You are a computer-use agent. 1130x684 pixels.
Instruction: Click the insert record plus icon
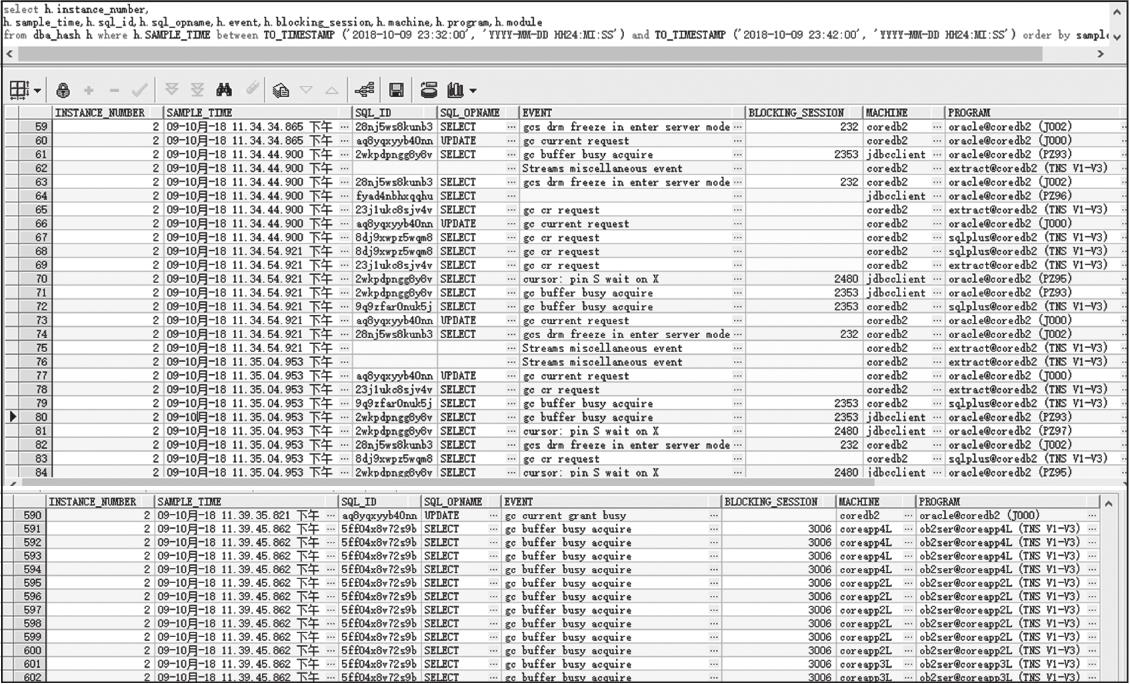pyautogui.click(x=90, y=90)
